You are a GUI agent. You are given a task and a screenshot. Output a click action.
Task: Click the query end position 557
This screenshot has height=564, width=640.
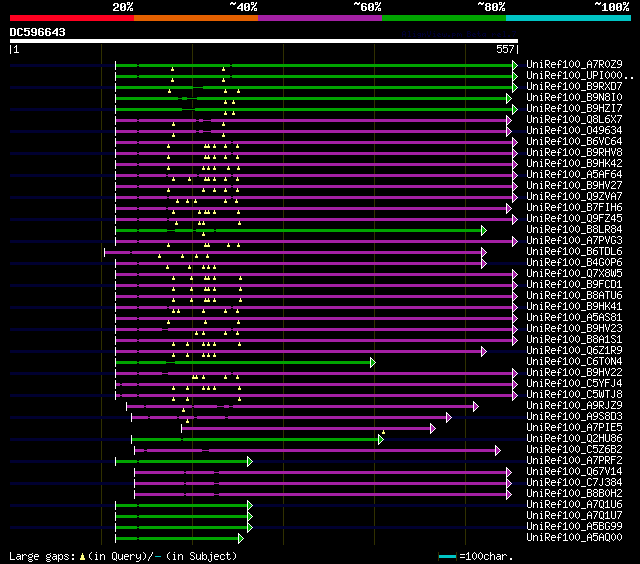[x=505, y=49]
